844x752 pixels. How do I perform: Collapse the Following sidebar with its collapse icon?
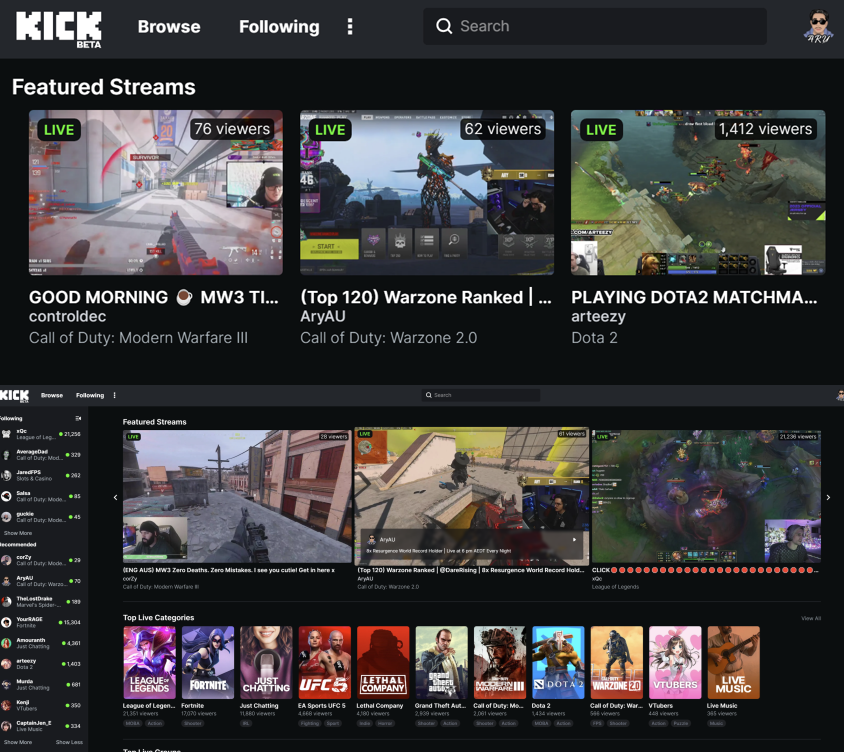(79, 418)
